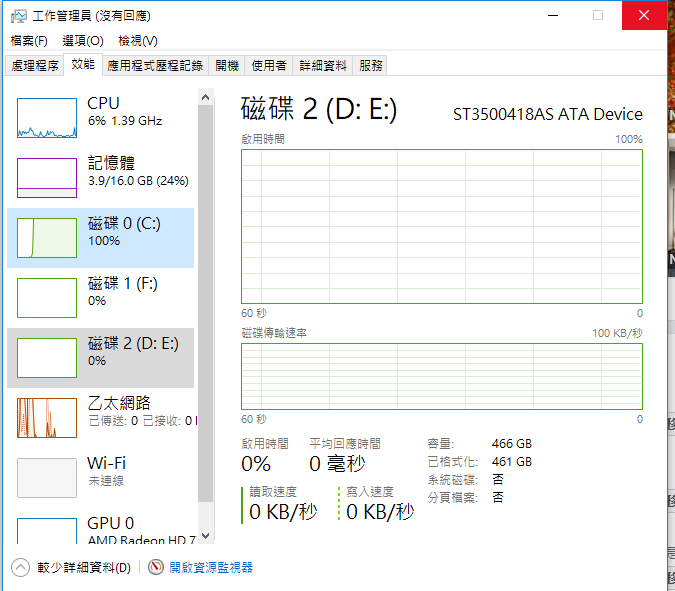Open the 開機 tab
675x591 pixels.
pyautogui.click(x=227, y=65)
